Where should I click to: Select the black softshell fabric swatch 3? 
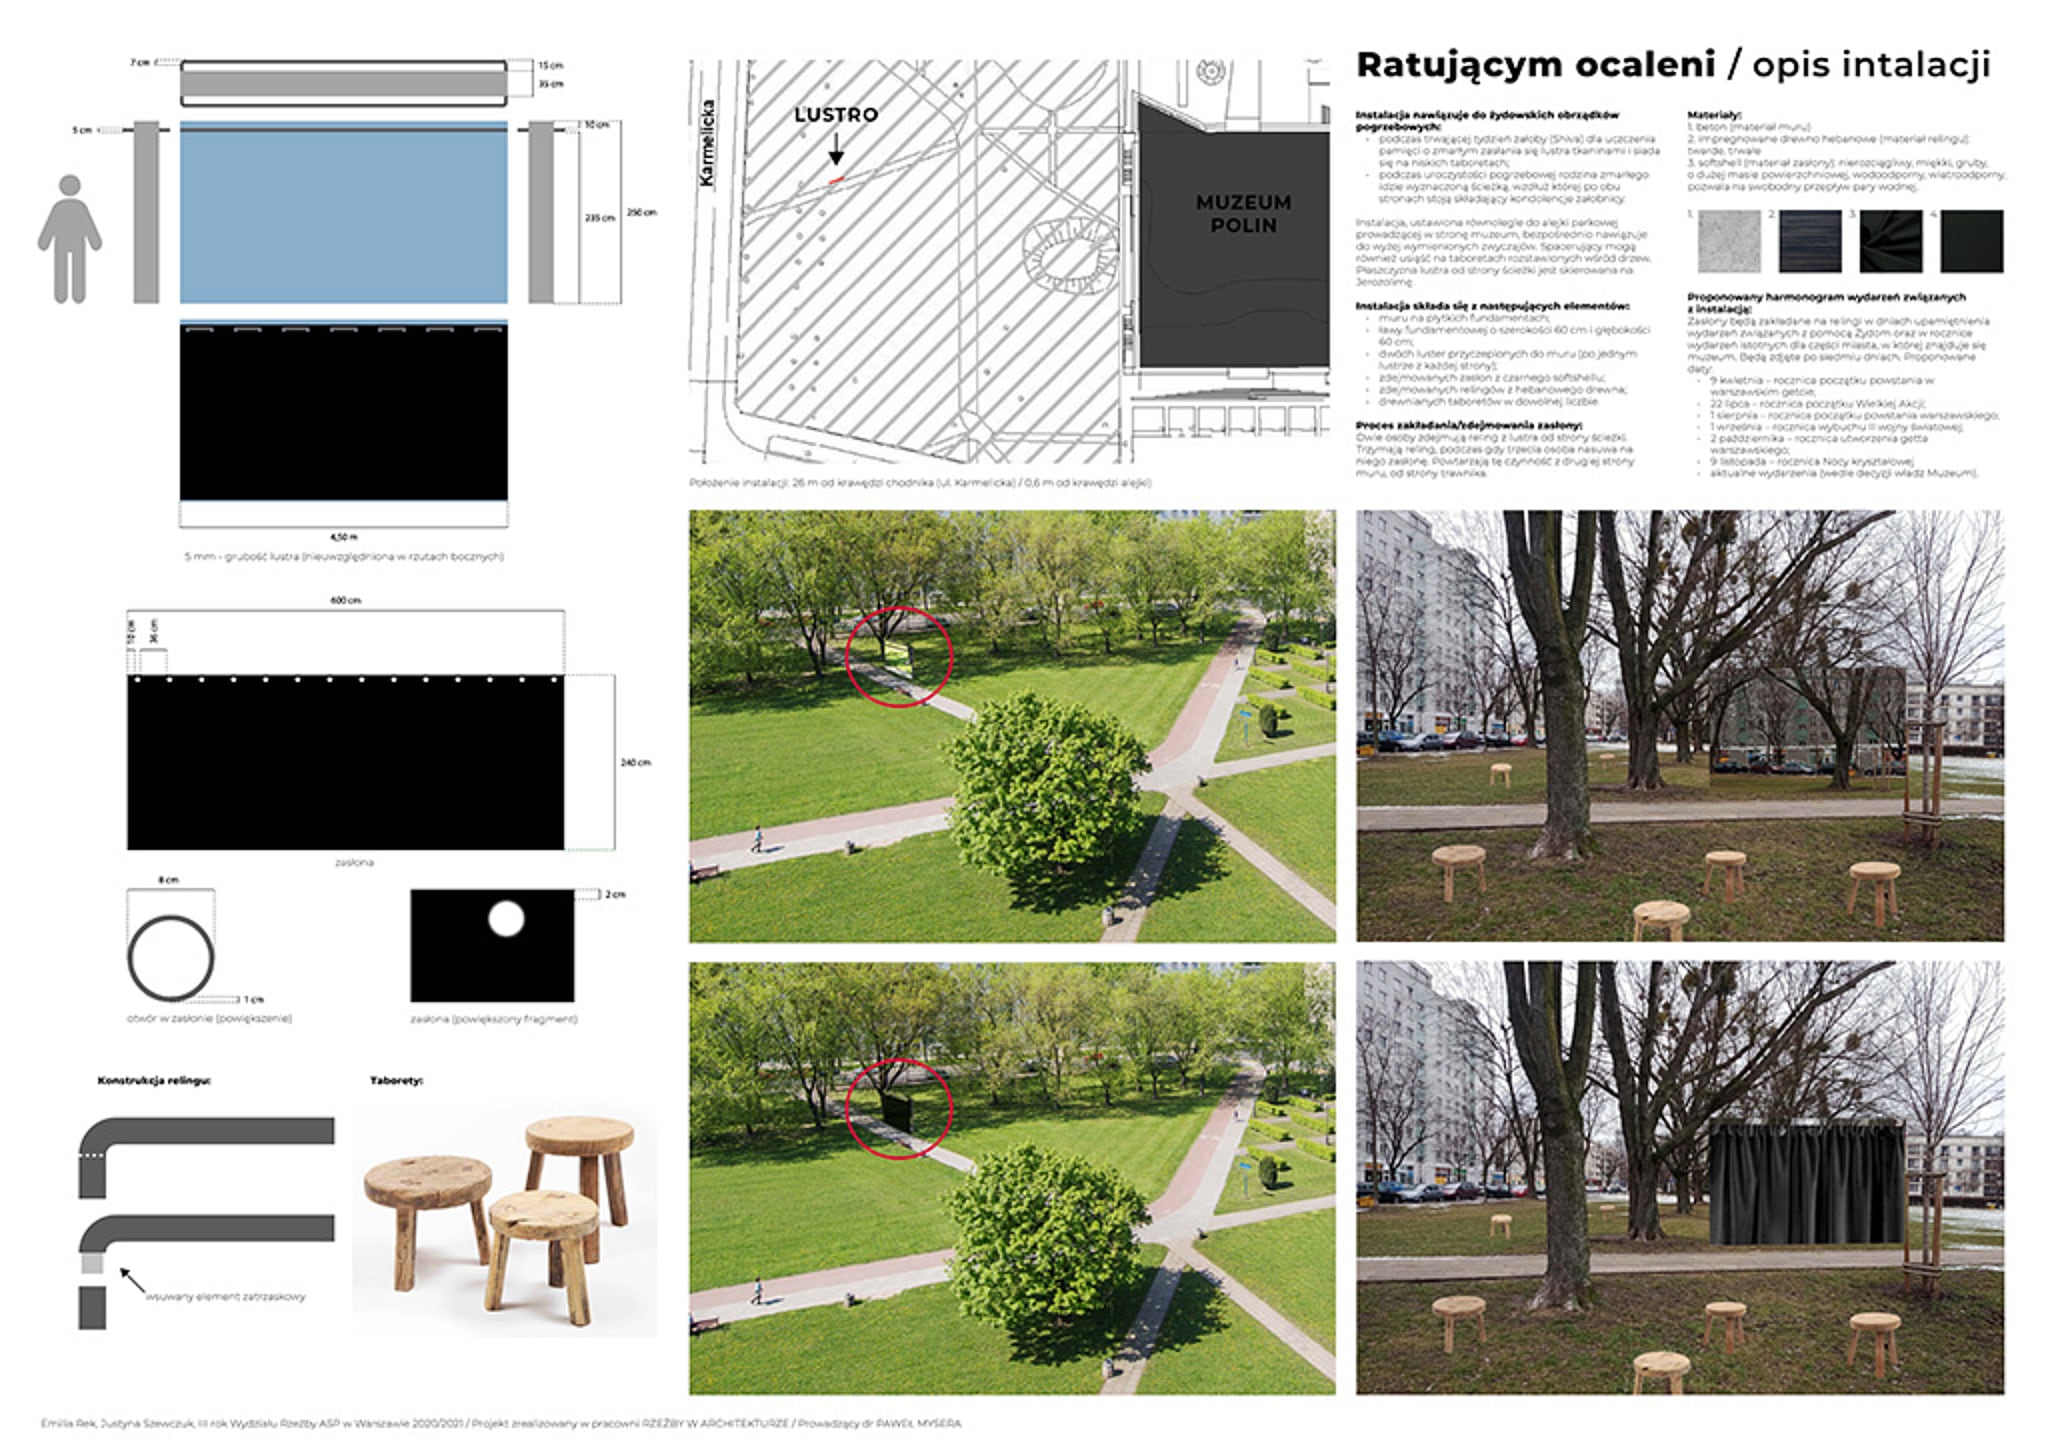[x=1890, y=241]
